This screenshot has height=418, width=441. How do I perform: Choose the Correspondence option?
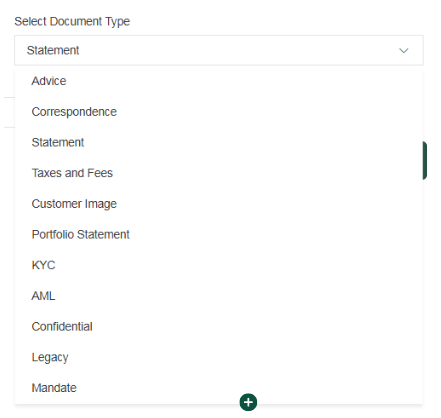point(74,112)
